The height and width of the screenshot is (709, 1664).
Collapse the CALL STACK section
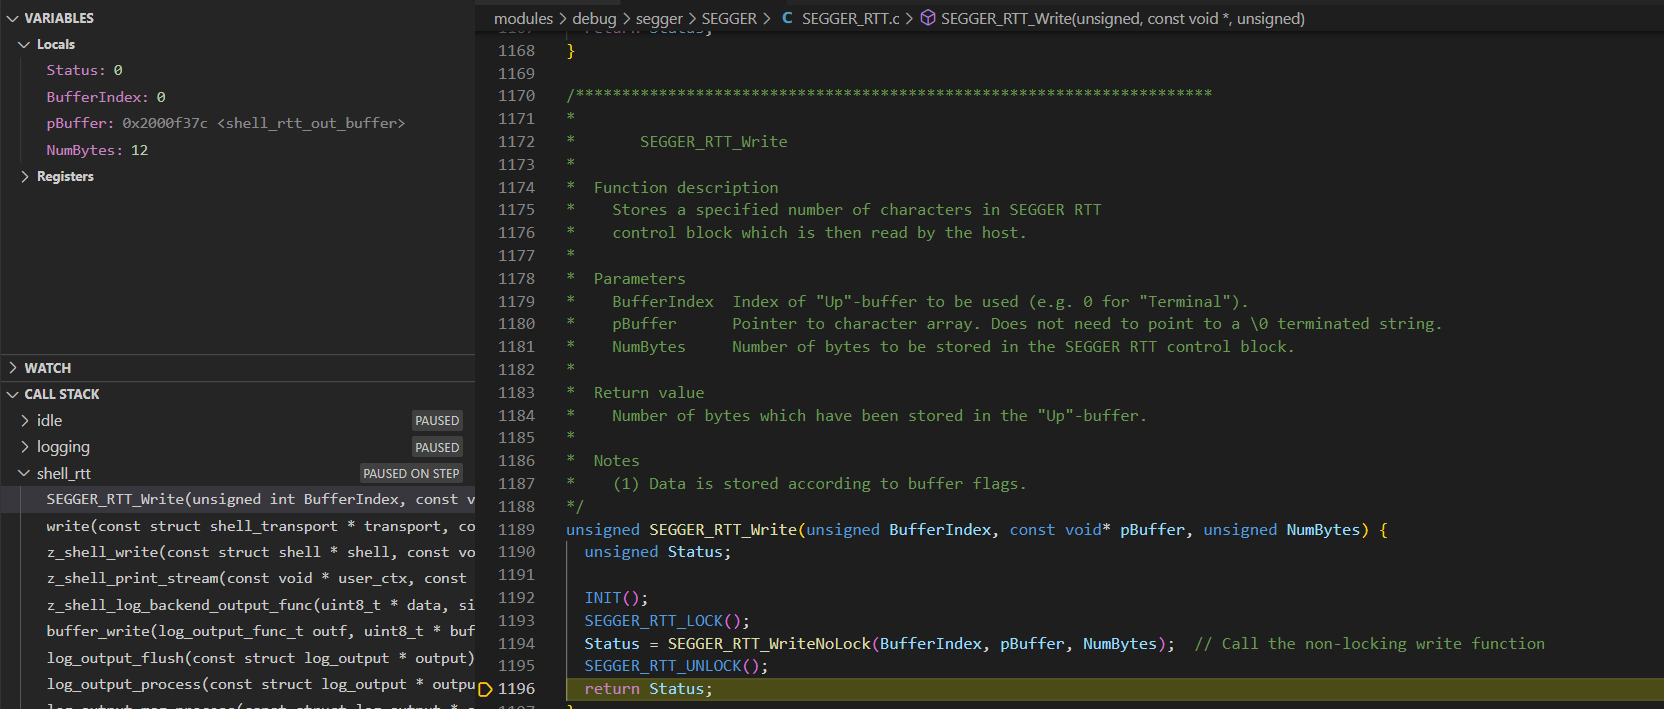(x=12, y=394)
